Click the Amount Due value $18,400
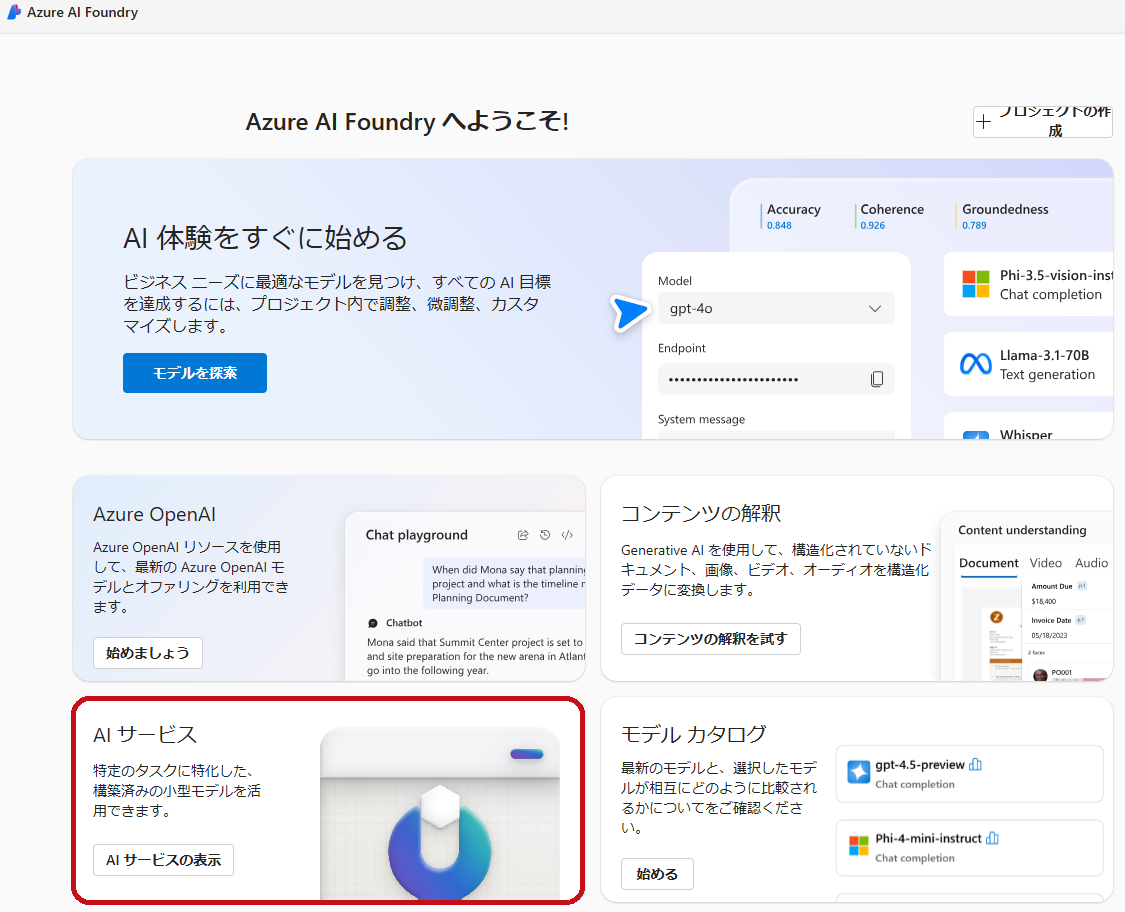This screenshot has height=912, width=1125. (x=1043, y=601)
